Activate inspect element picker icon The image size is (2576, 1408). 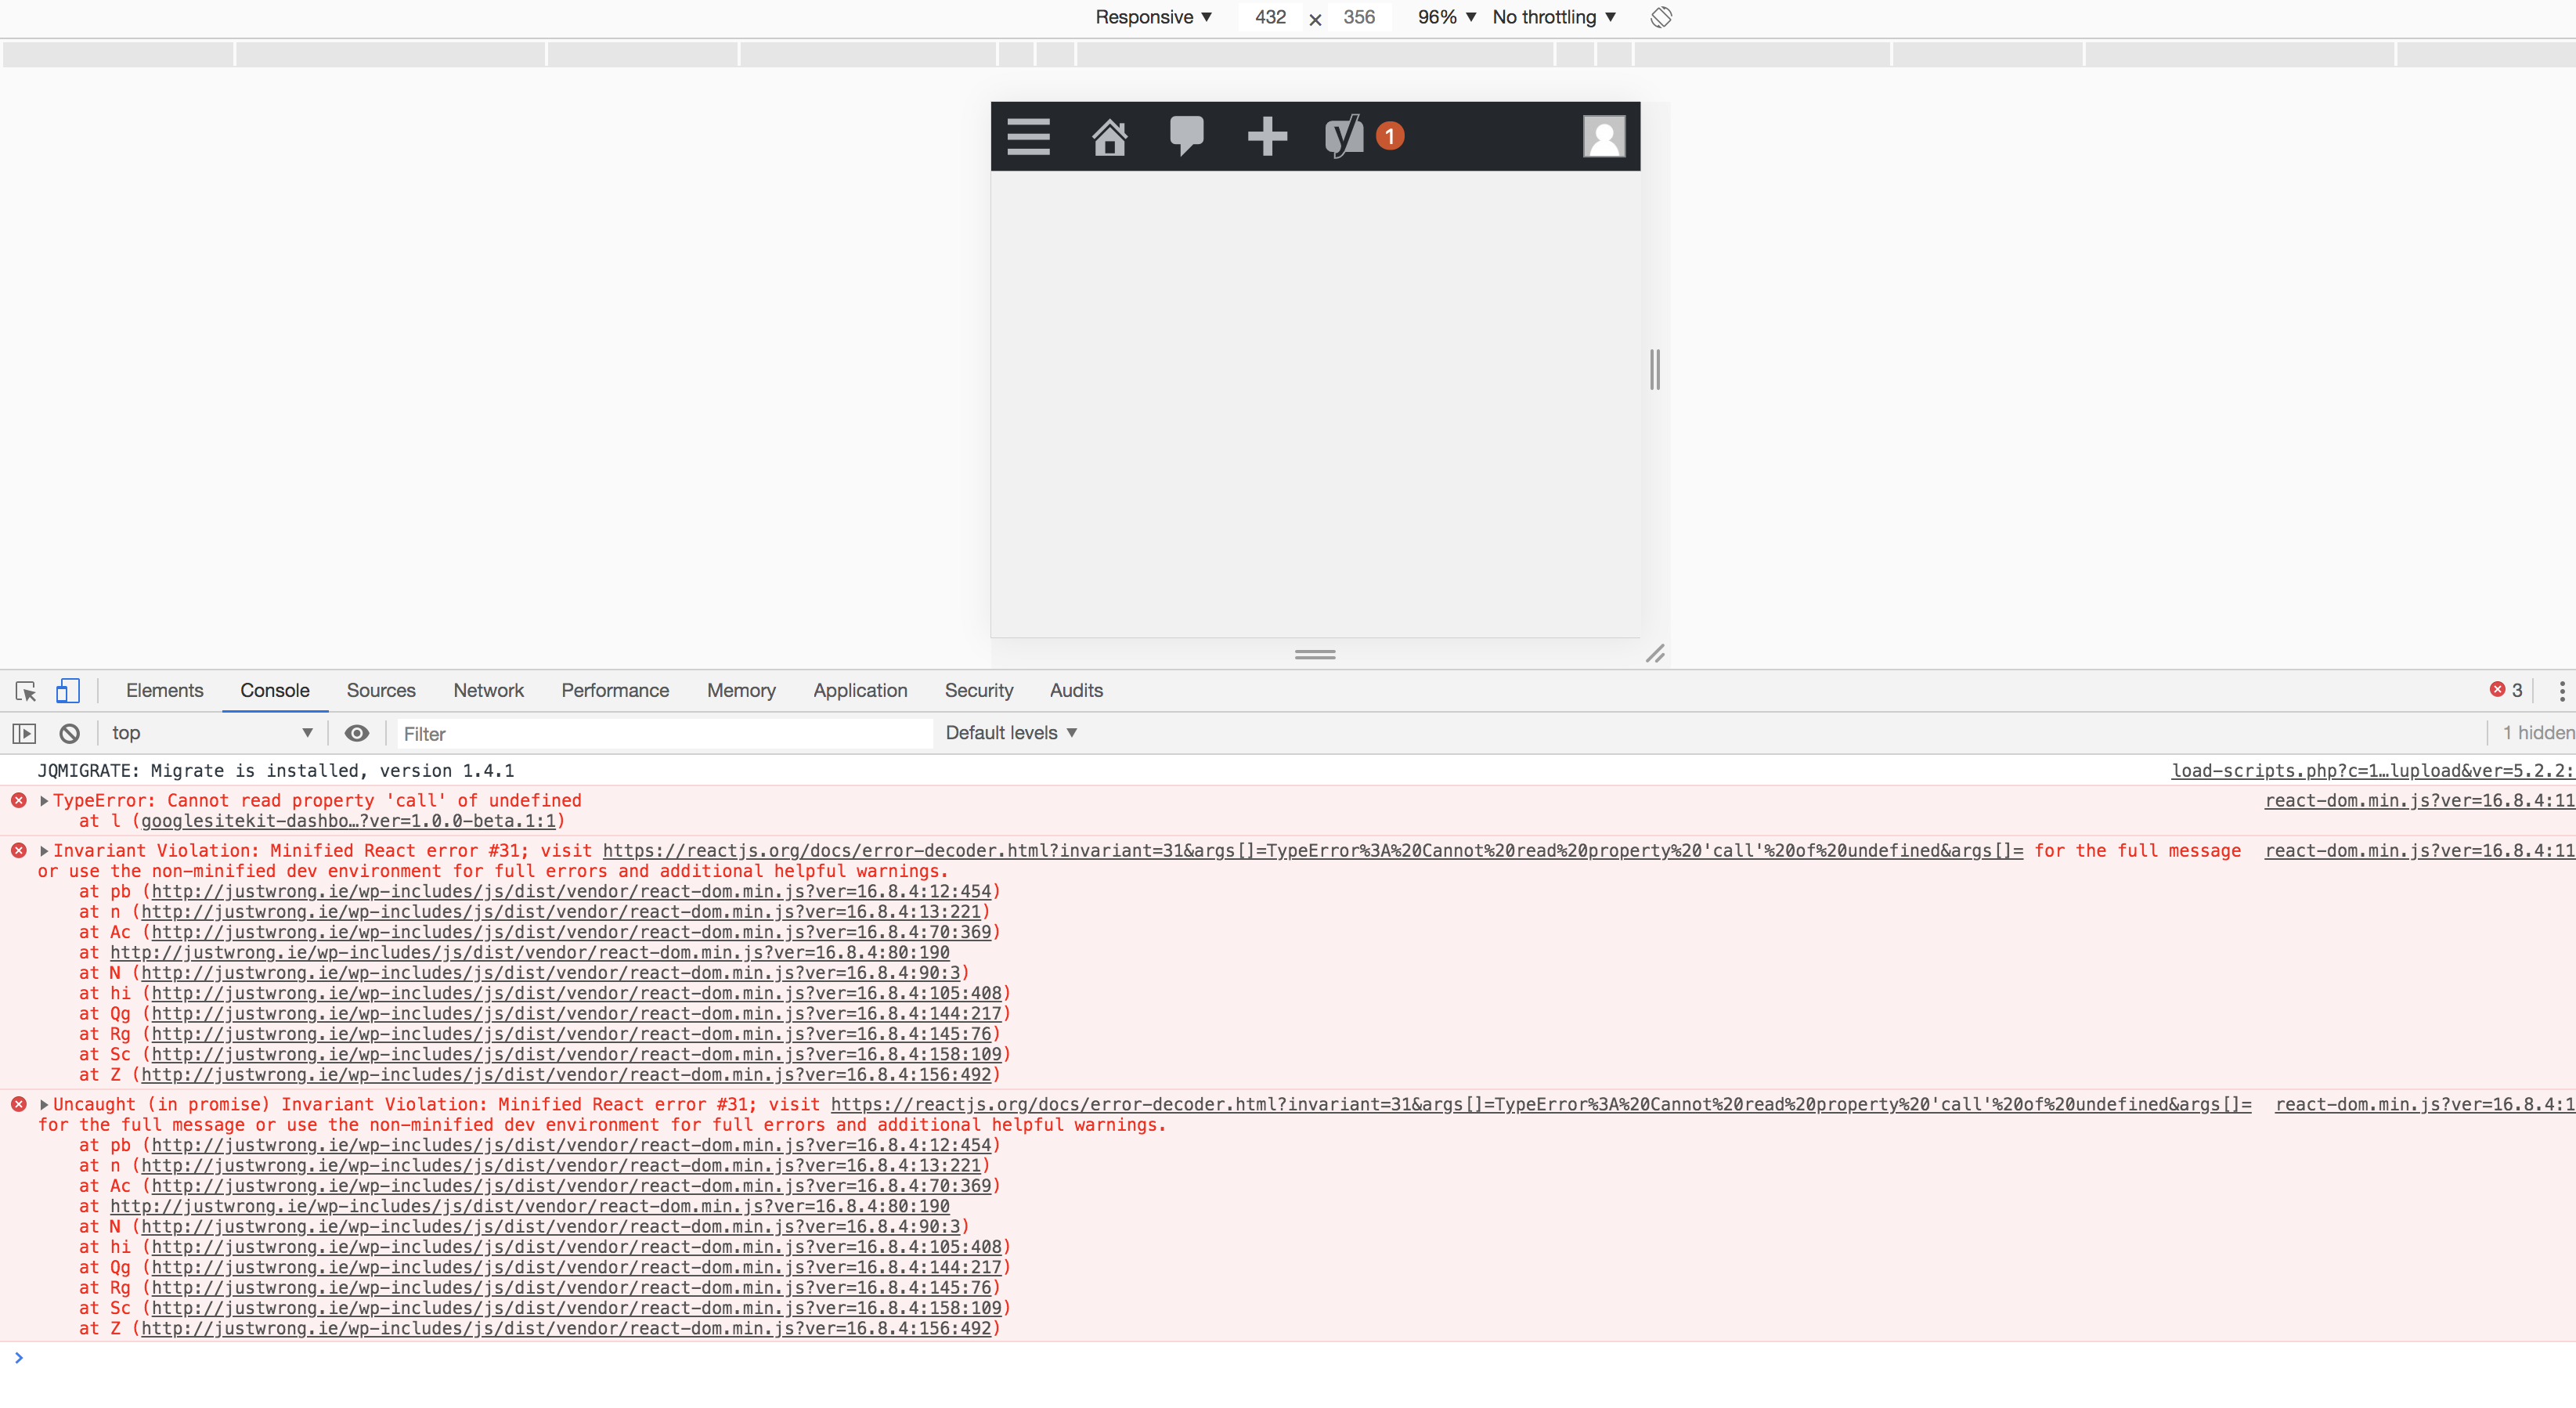pos(26,691)
